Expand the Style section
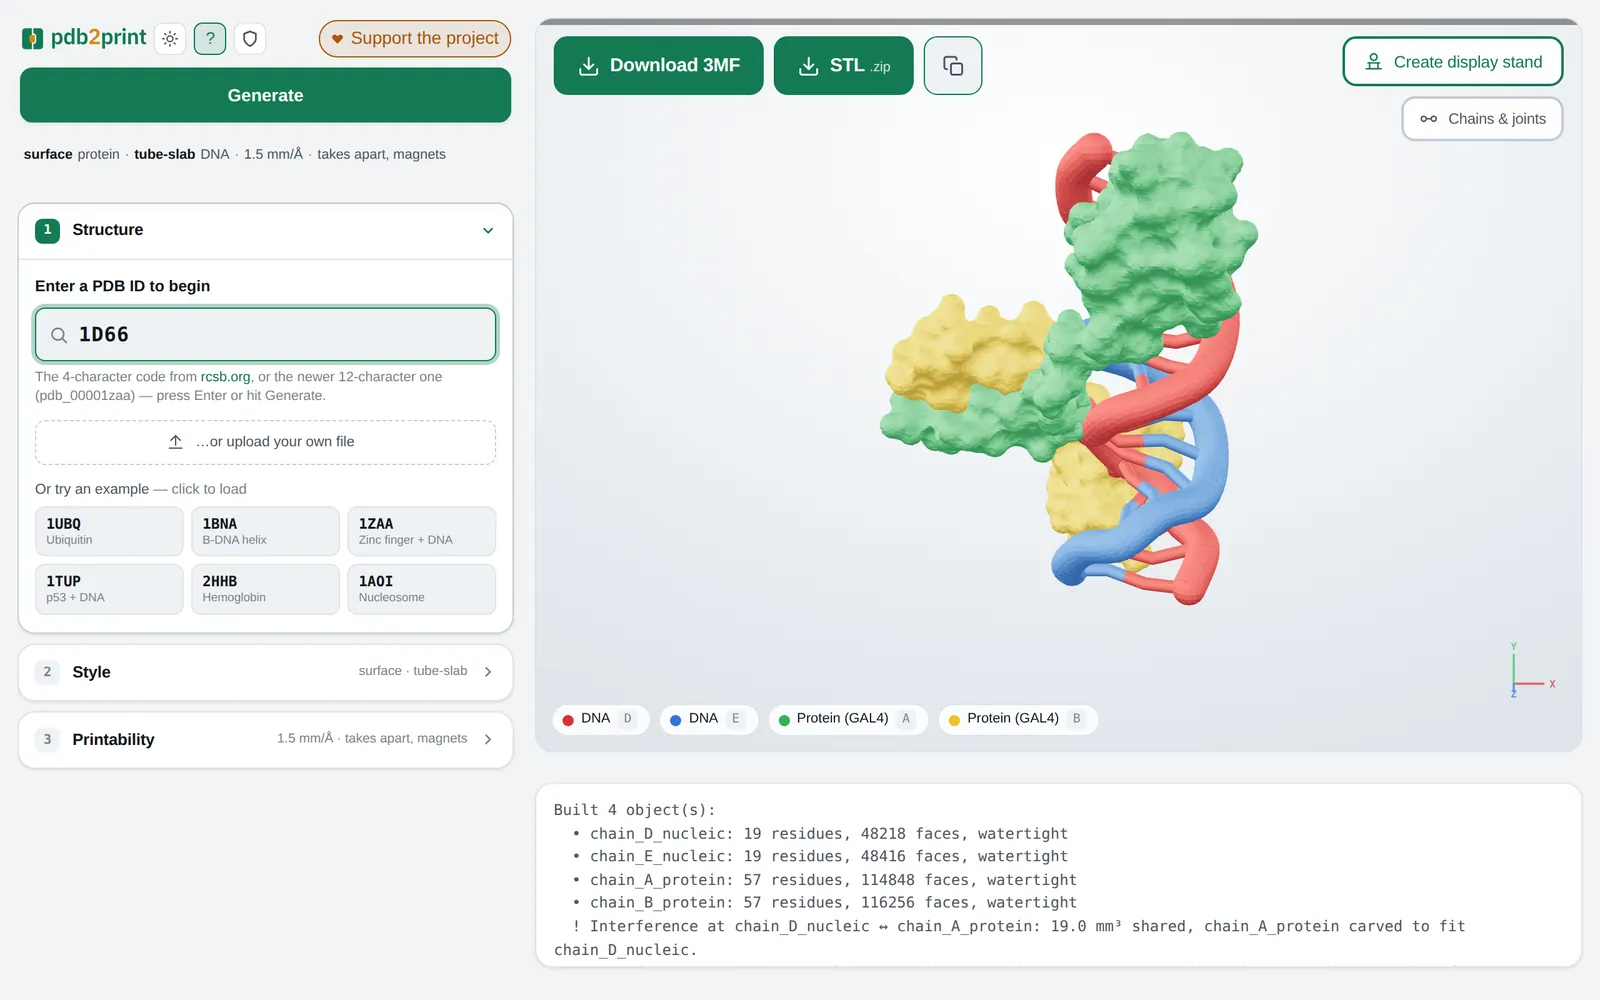The width and height of the screenshot is (1600, 1000). coord(265,672)
